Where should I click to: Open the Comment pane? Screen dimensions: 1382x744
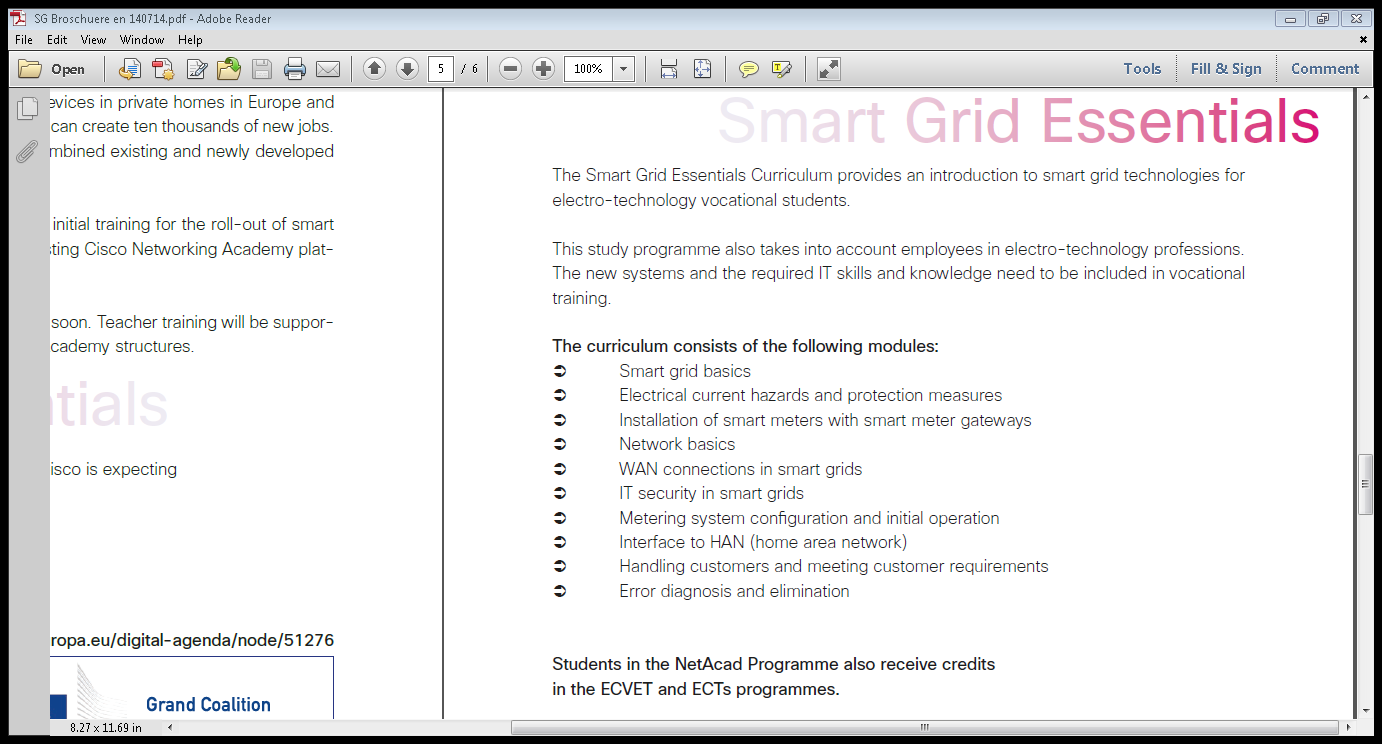coord(1325,69)
